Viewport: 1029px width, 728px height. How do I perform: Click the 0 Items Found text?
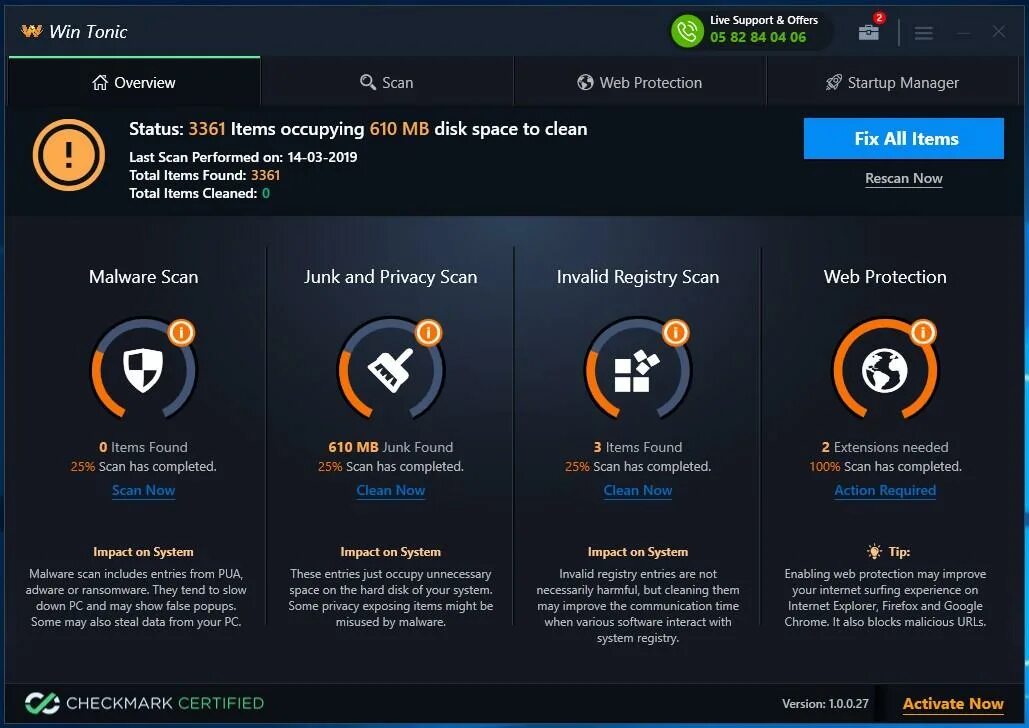143,447
